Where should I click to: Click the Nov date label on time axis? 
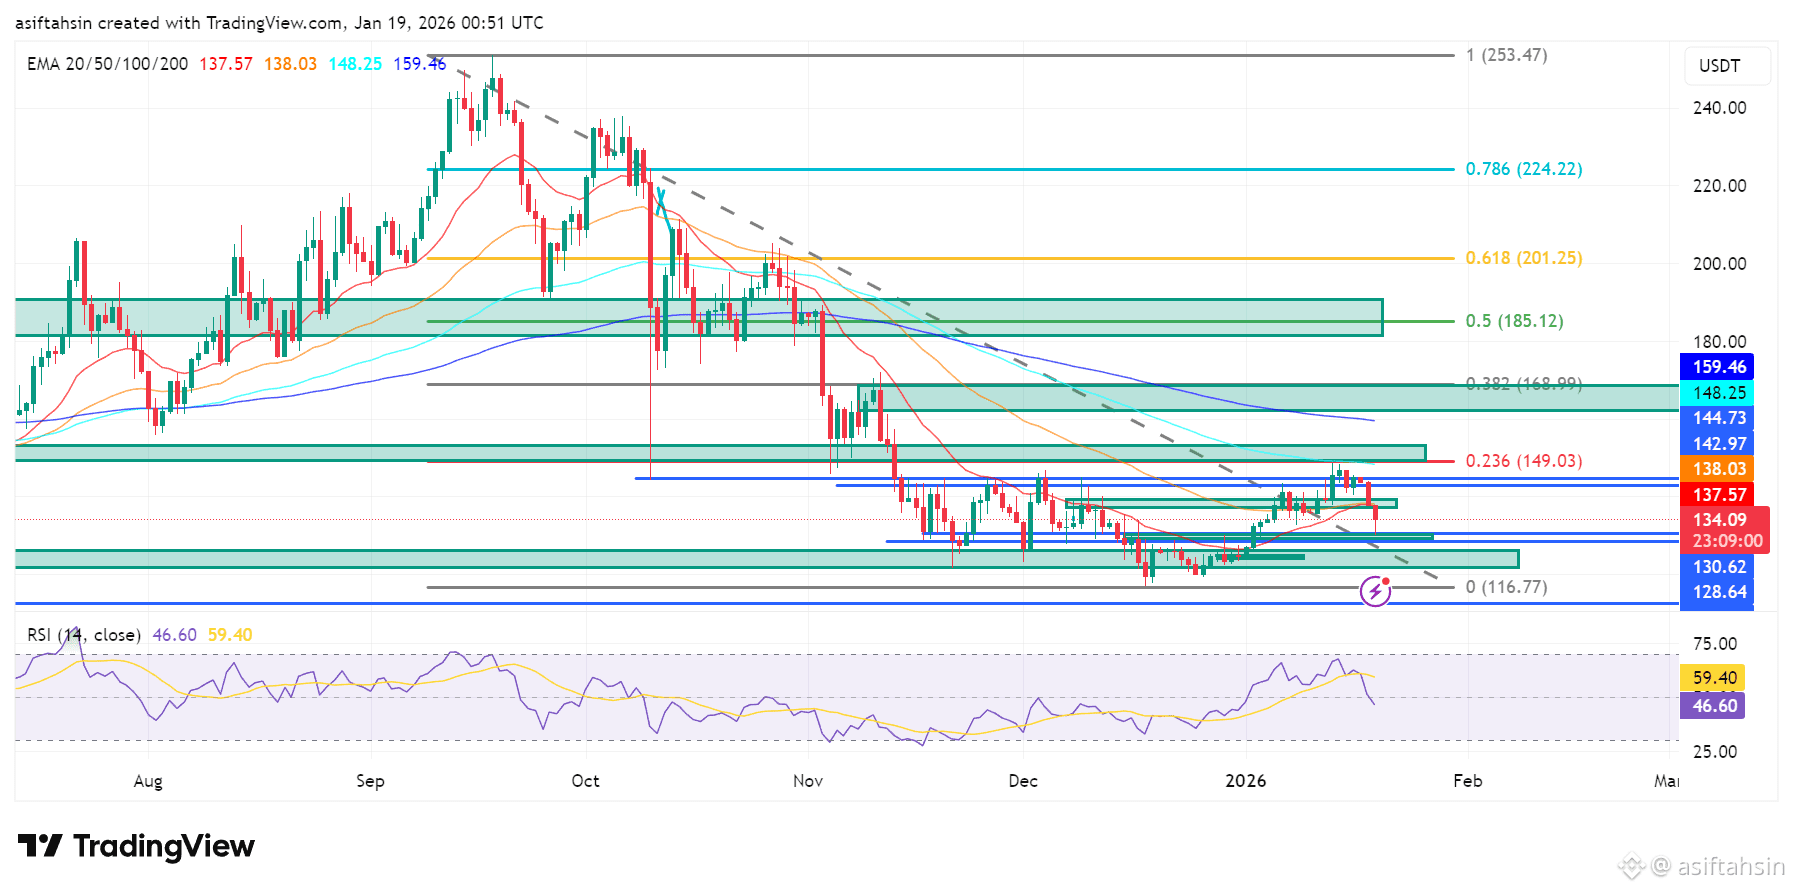coord(808,781)
